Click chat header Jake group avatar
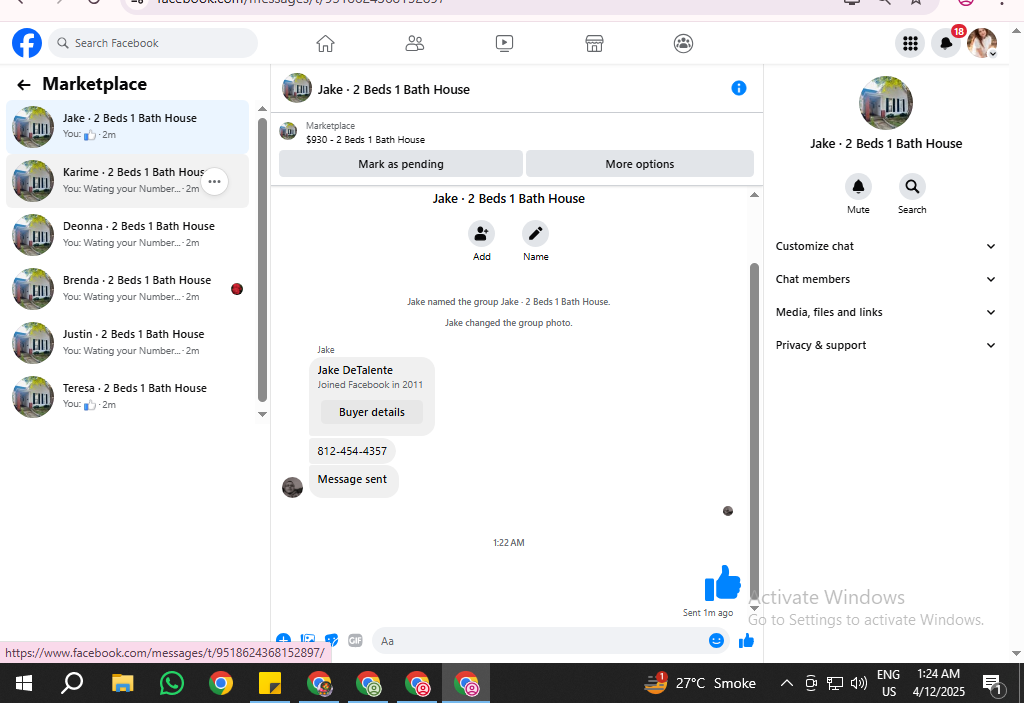1024x703 pixels. [x=296, y=88]
